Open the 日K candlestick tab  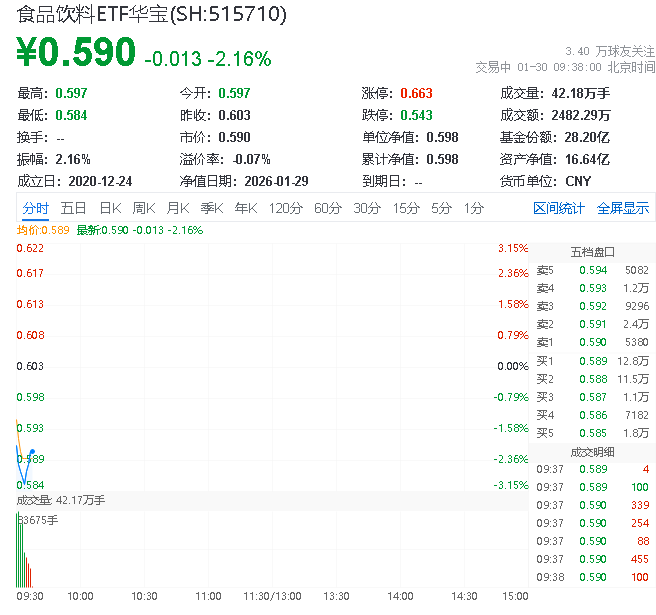[110, 208]
